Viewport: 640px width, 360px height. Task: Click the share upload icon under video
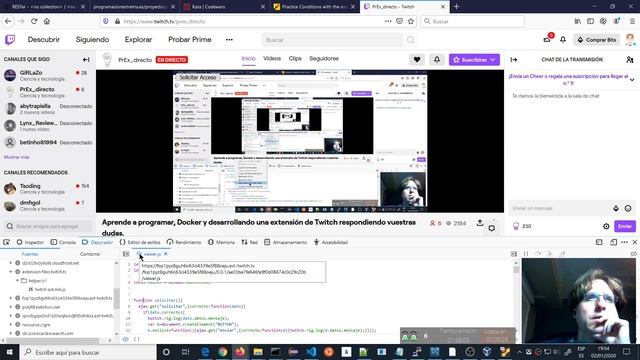[480, 223]
